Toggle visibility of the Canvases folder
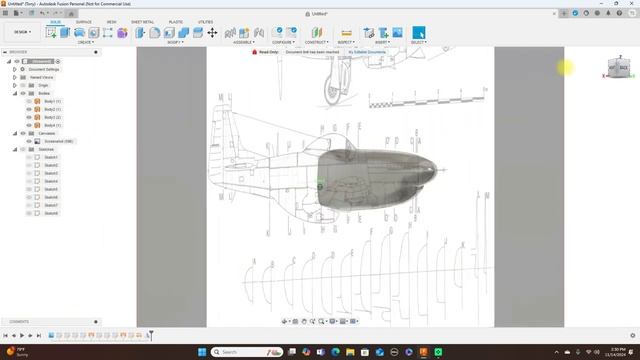 click(x=23, y=133)
